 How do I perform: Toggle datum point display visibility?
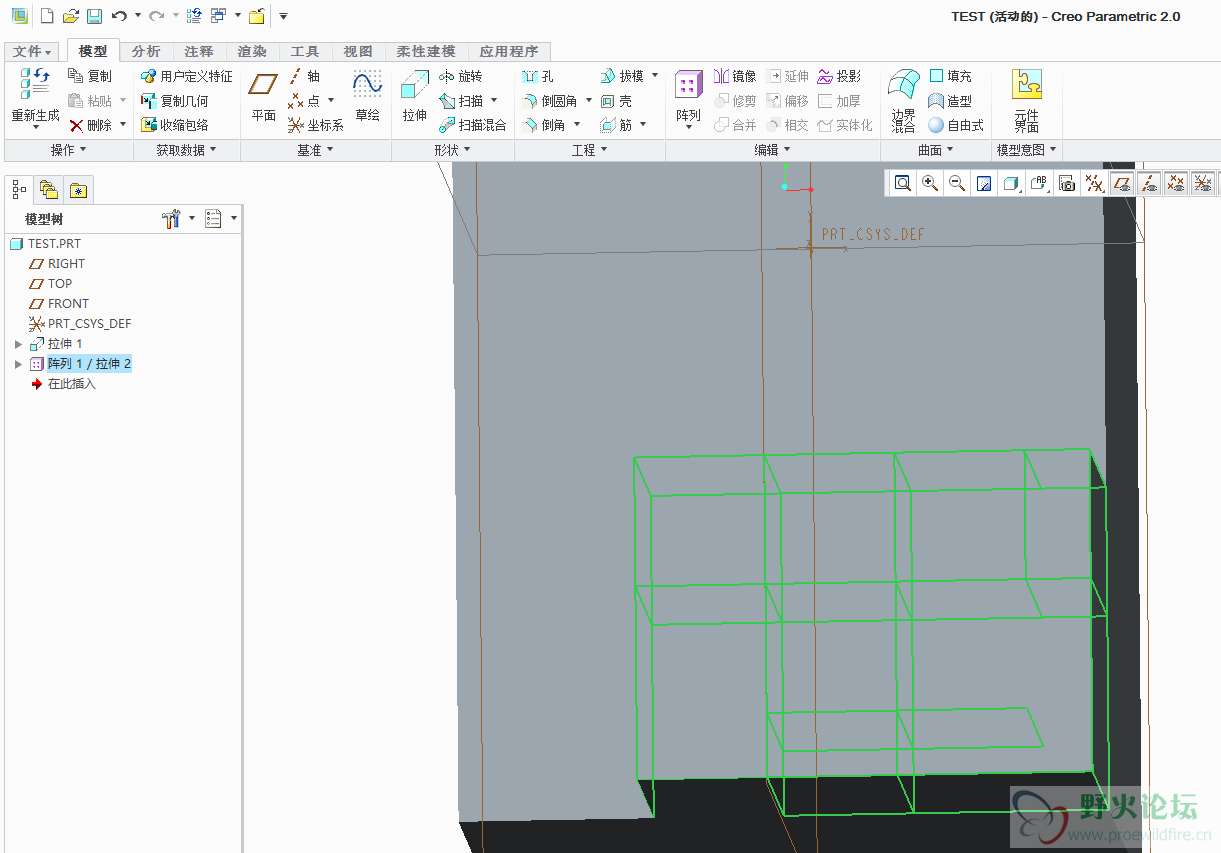(x=1177, y=183)
